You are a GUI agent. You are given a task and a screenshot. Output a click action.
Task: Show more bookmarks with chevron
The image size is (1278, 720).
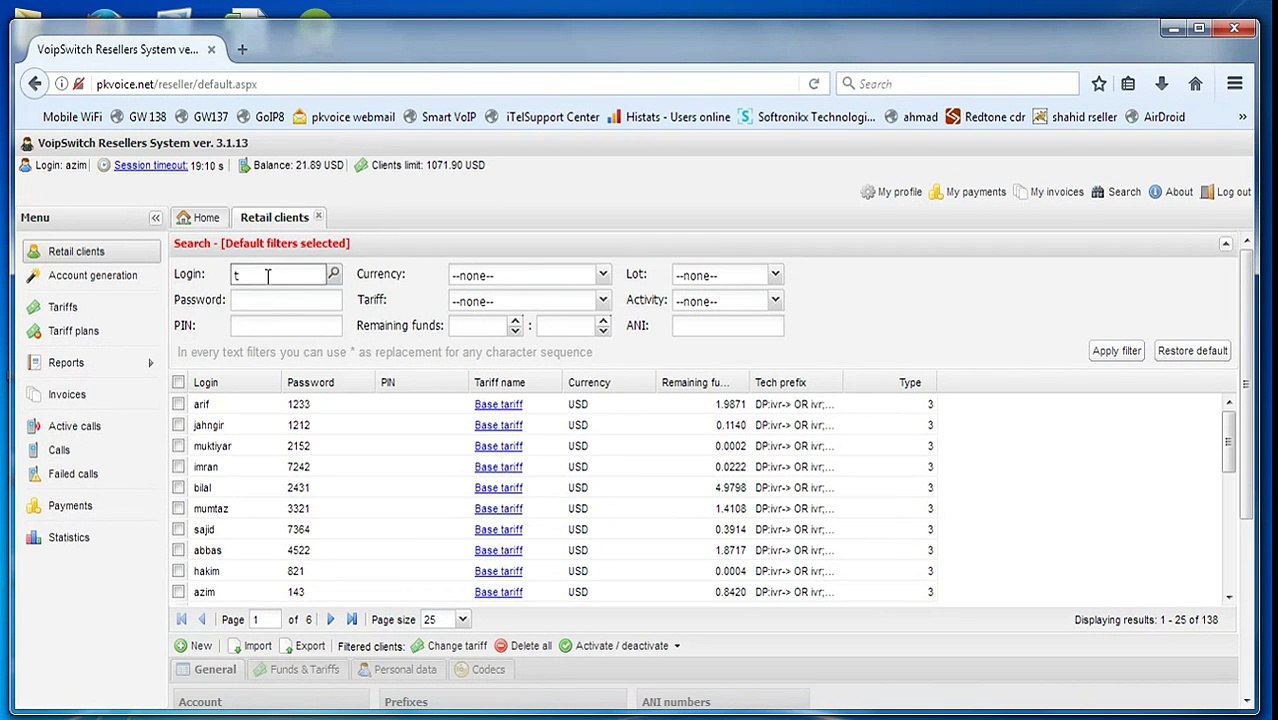pos(1242,117)
